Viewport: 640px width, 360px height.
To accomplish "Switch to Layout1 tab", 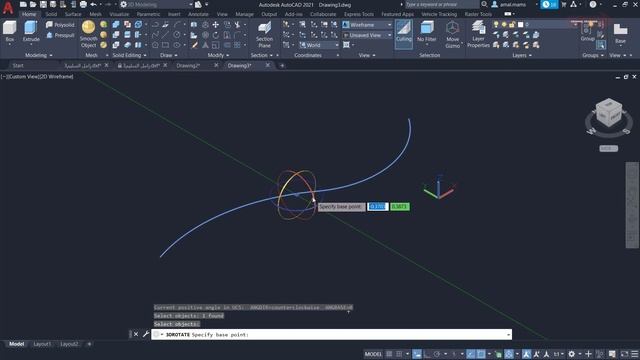I will tap(42, 344).
